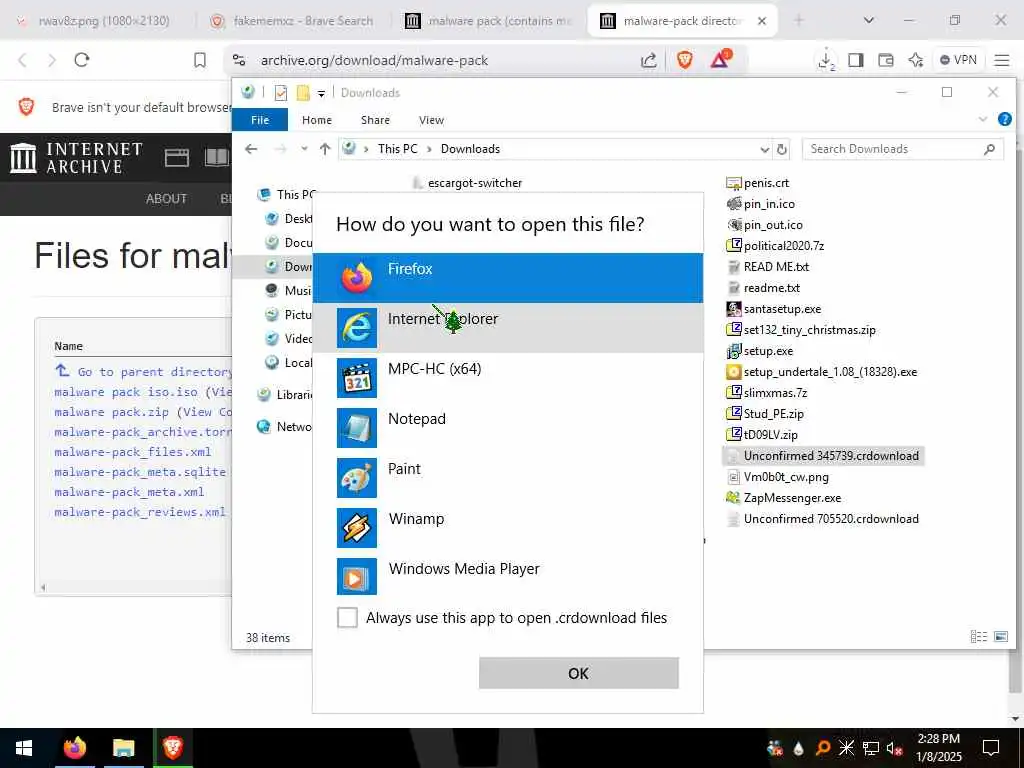
Task: Open Firefox from the taskbar
Action: pos(74,748)
